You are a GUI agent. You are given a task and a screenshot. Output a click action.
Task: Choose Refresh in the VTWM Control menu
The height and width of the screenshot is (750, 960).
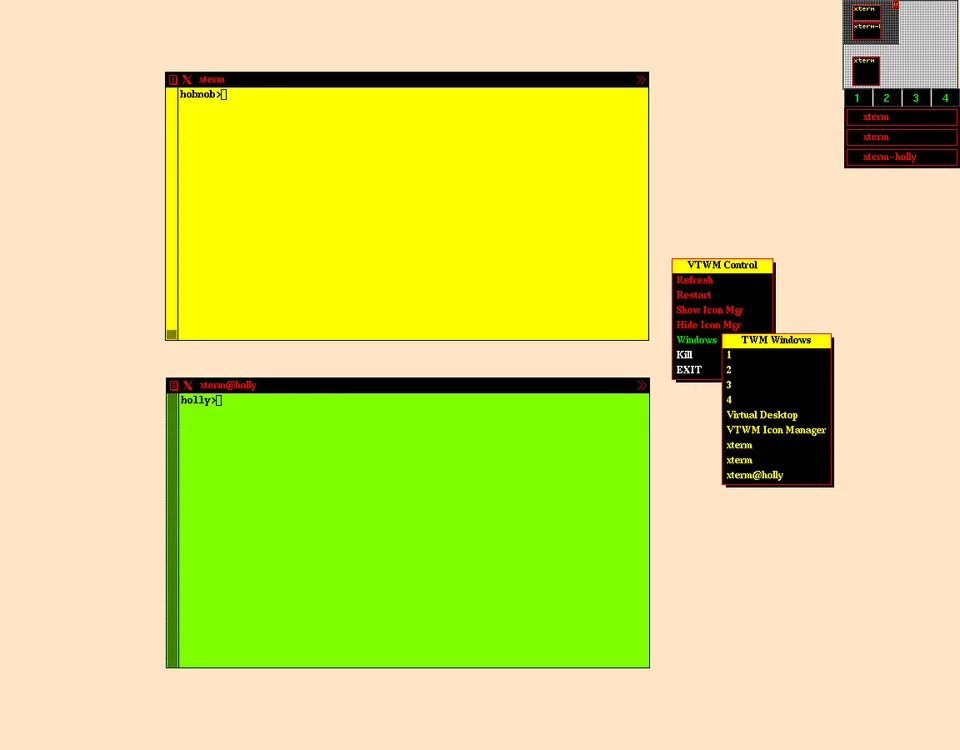pos(722,280)
